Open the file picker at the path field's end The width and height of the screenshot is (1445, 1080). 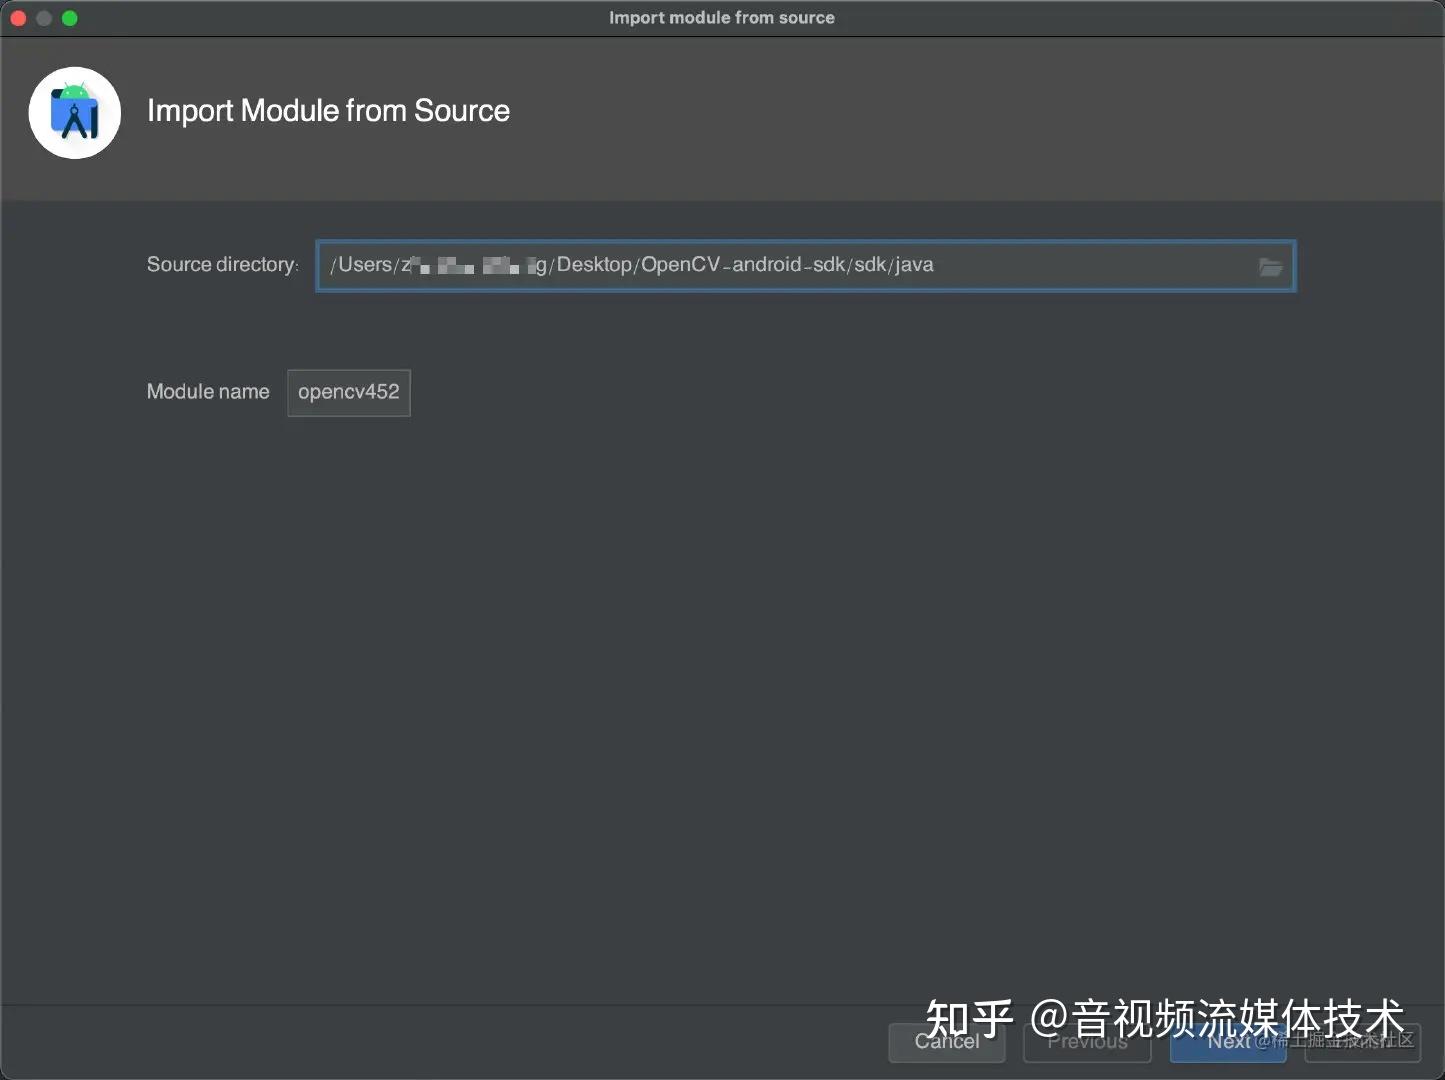point(1270,266)
